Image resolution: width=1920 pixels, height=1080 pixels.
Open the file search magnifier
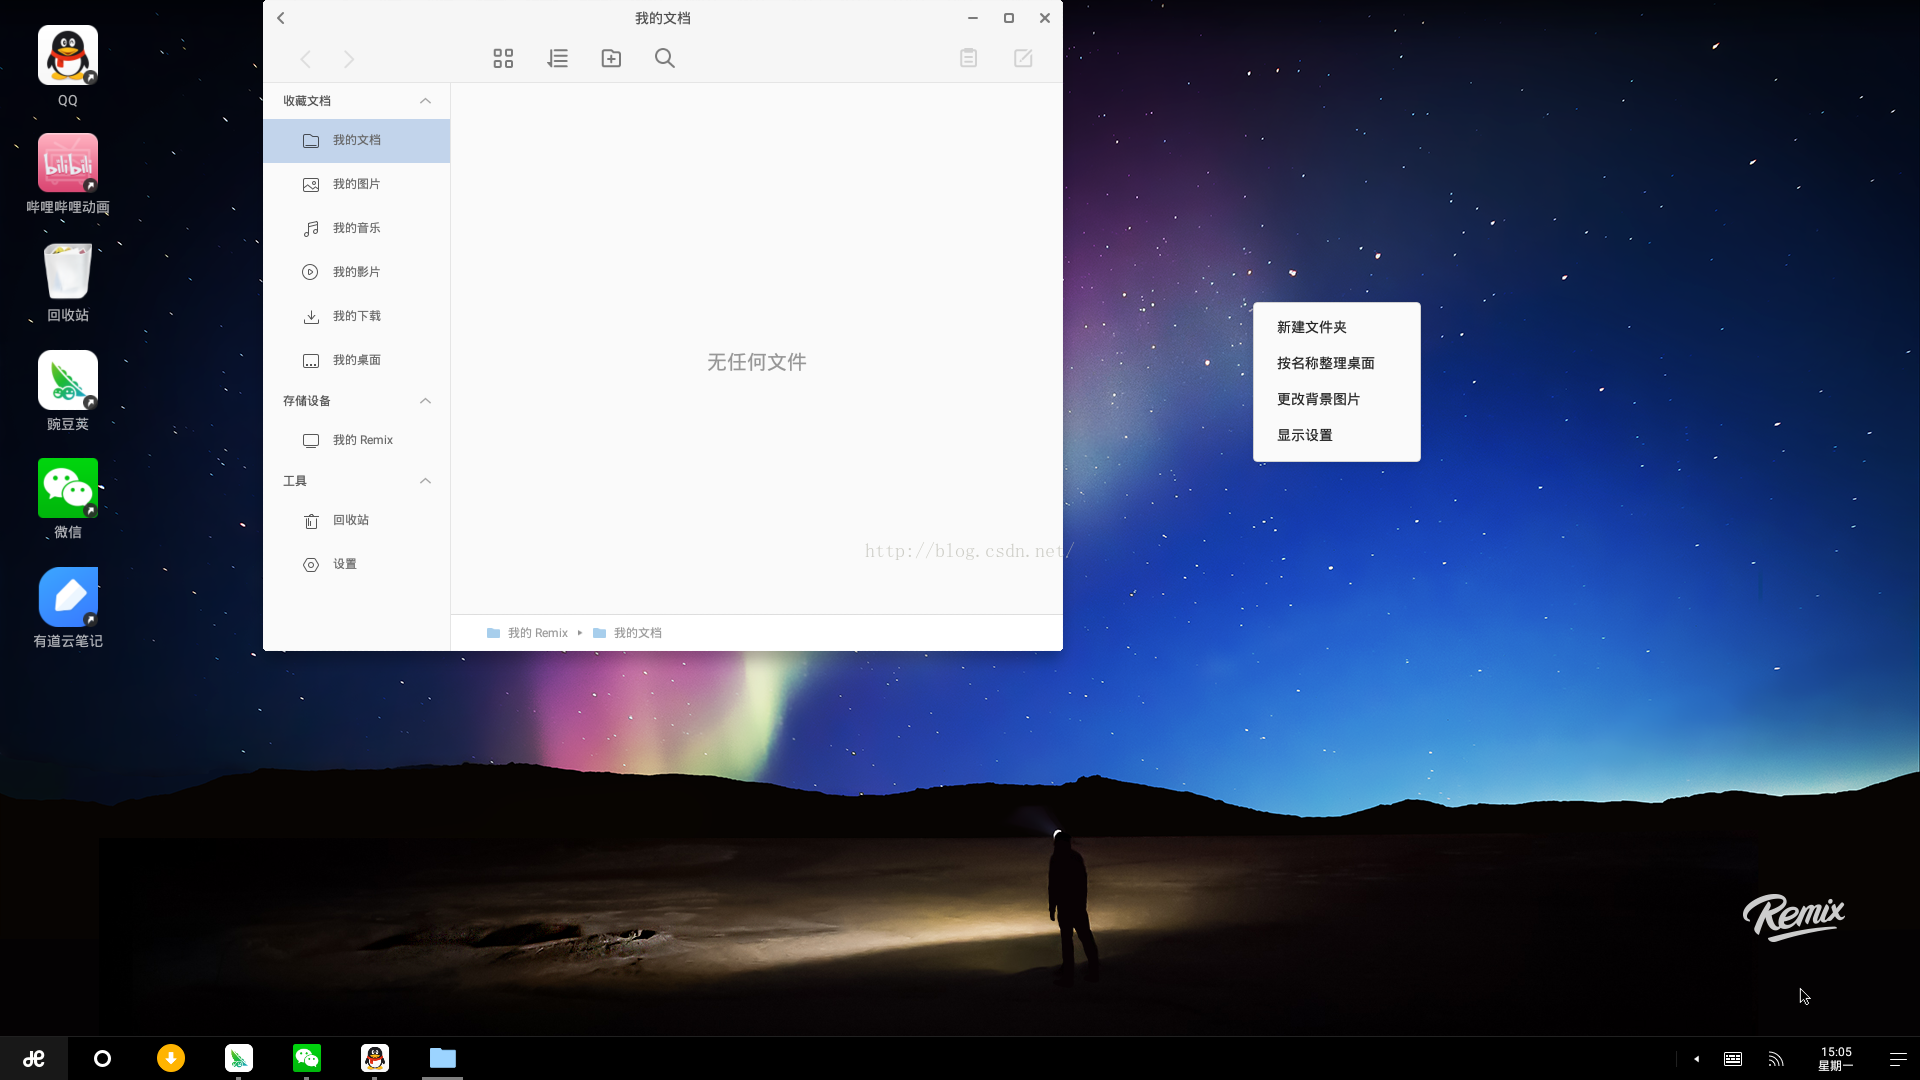665,59
